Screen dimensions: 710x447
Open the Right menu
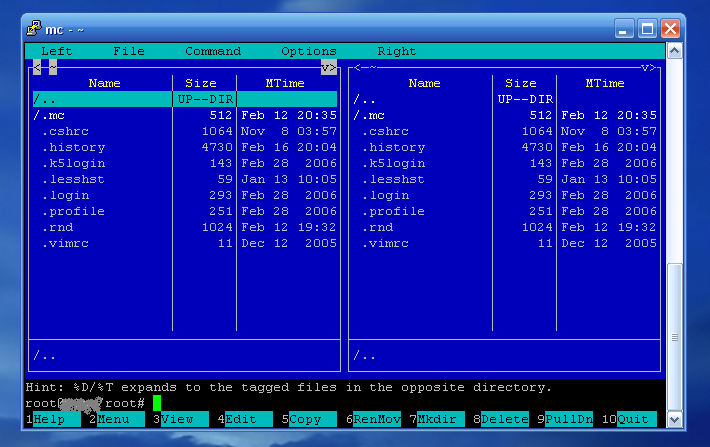tap(397, 51)
